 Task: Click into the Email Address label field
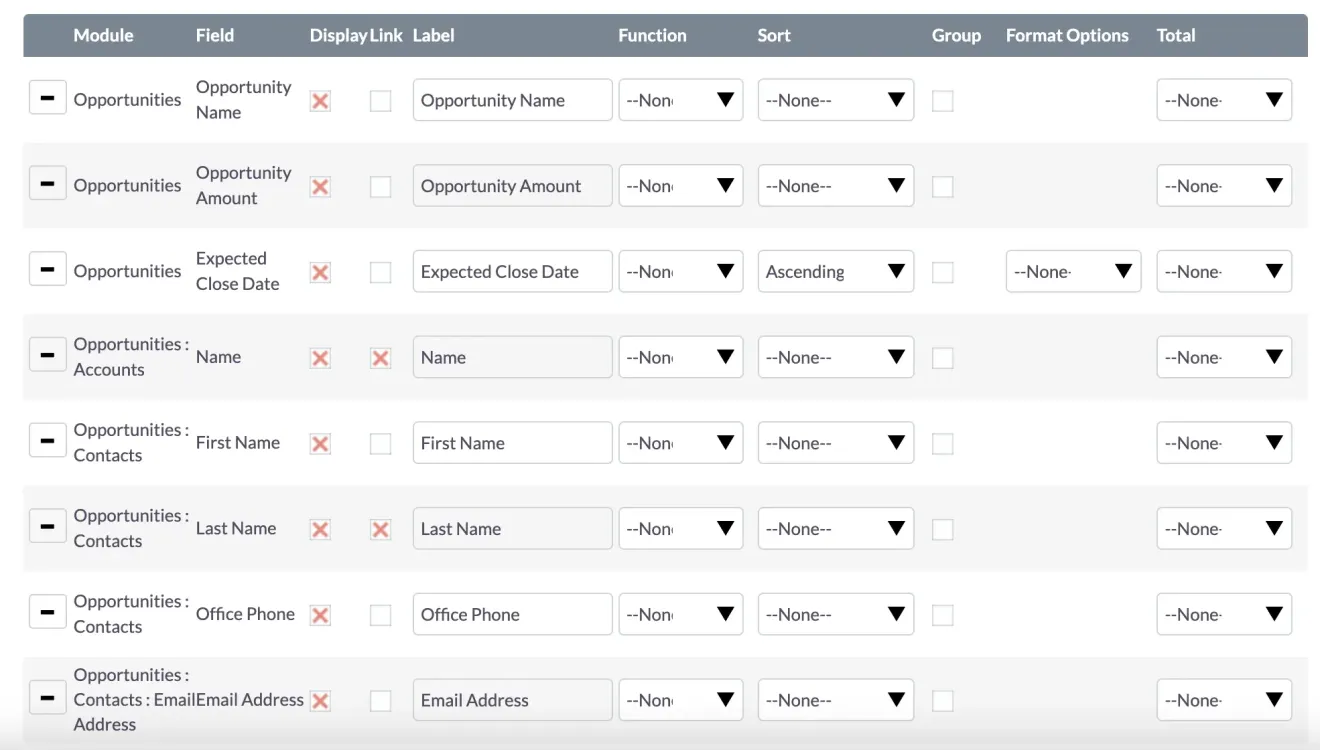pyautogui.click(x=512, y=699)
